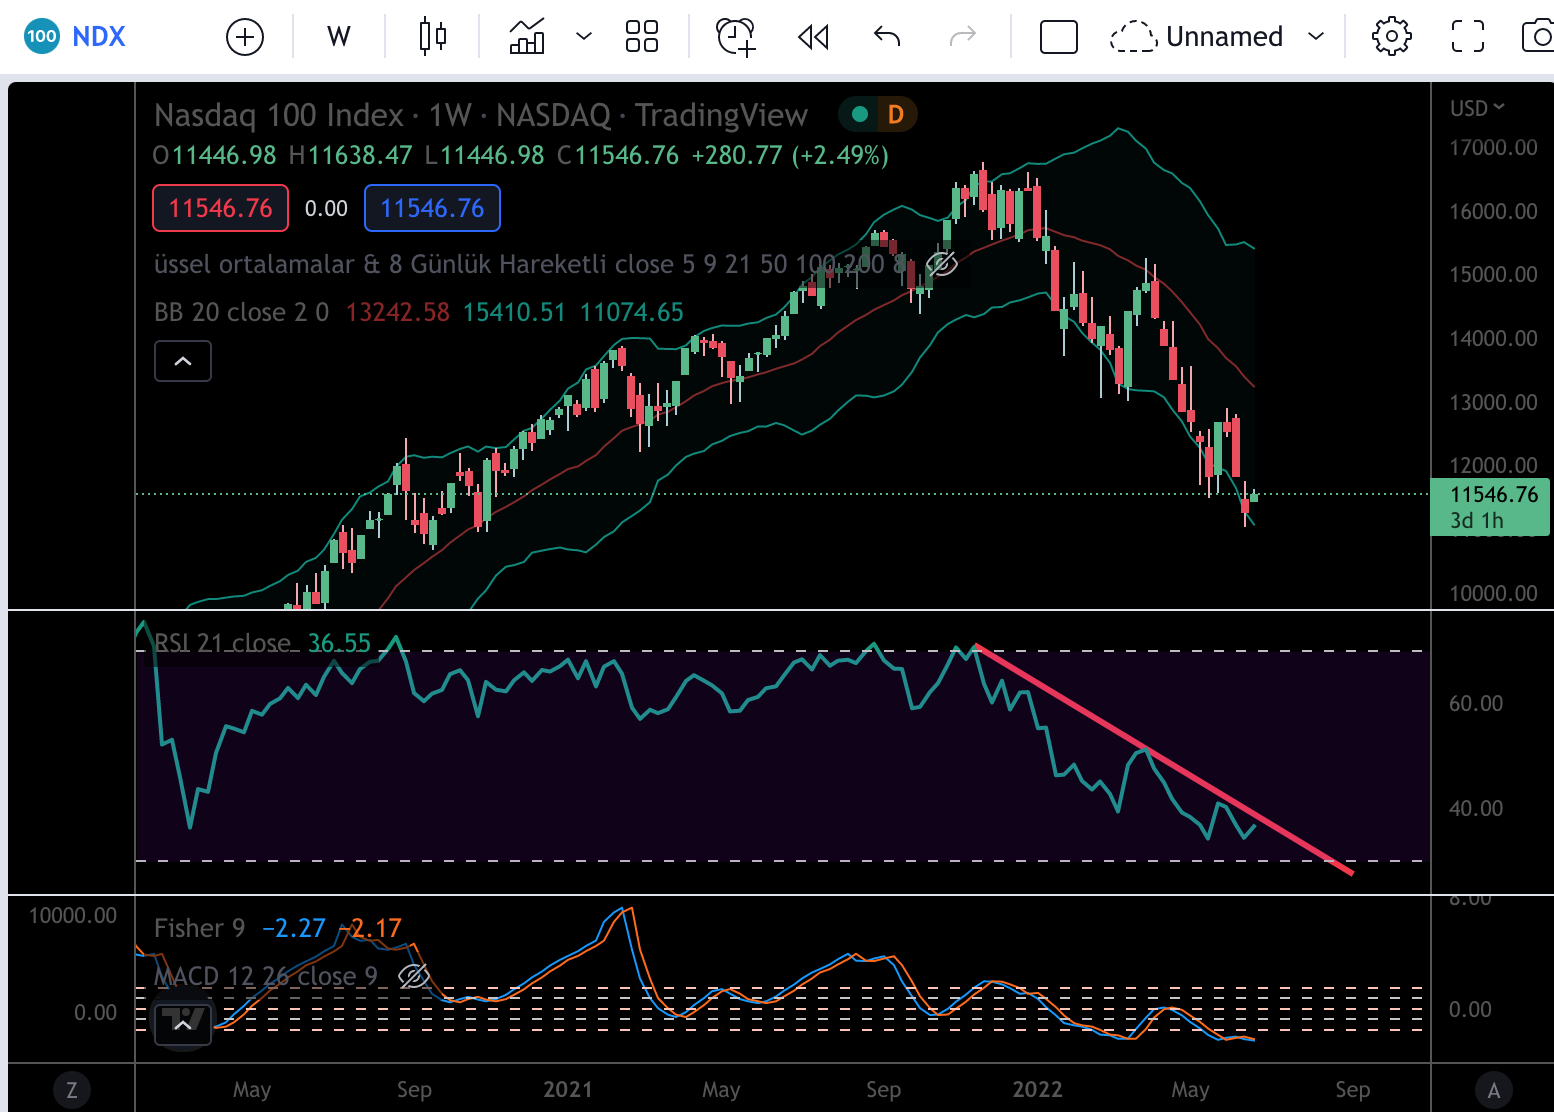Open the candlestick chart style selector
1554x1112 pixels.
433,37
